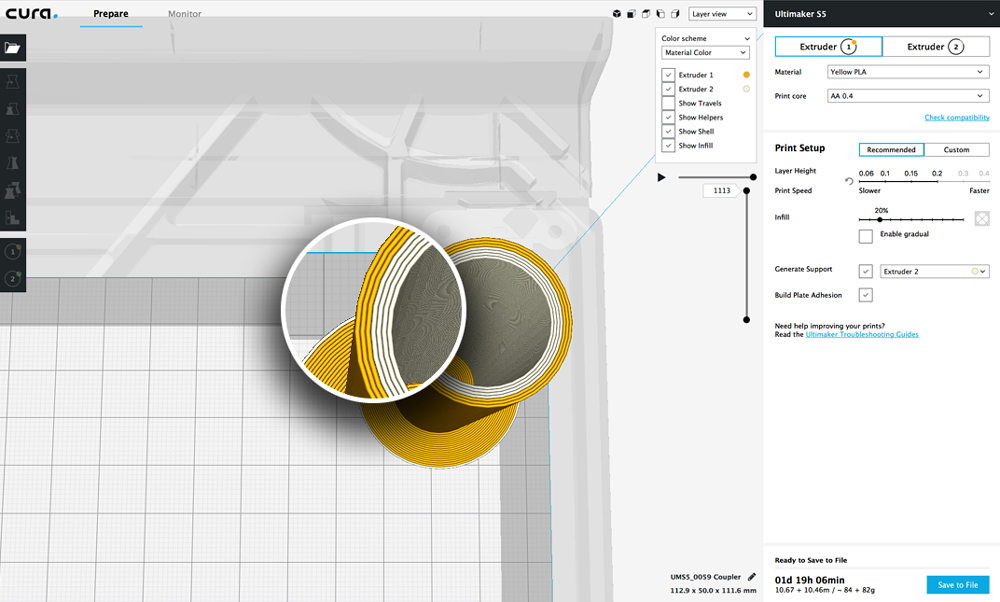Click the Mirror tool in left toolbar

click(x=13, y=163)
